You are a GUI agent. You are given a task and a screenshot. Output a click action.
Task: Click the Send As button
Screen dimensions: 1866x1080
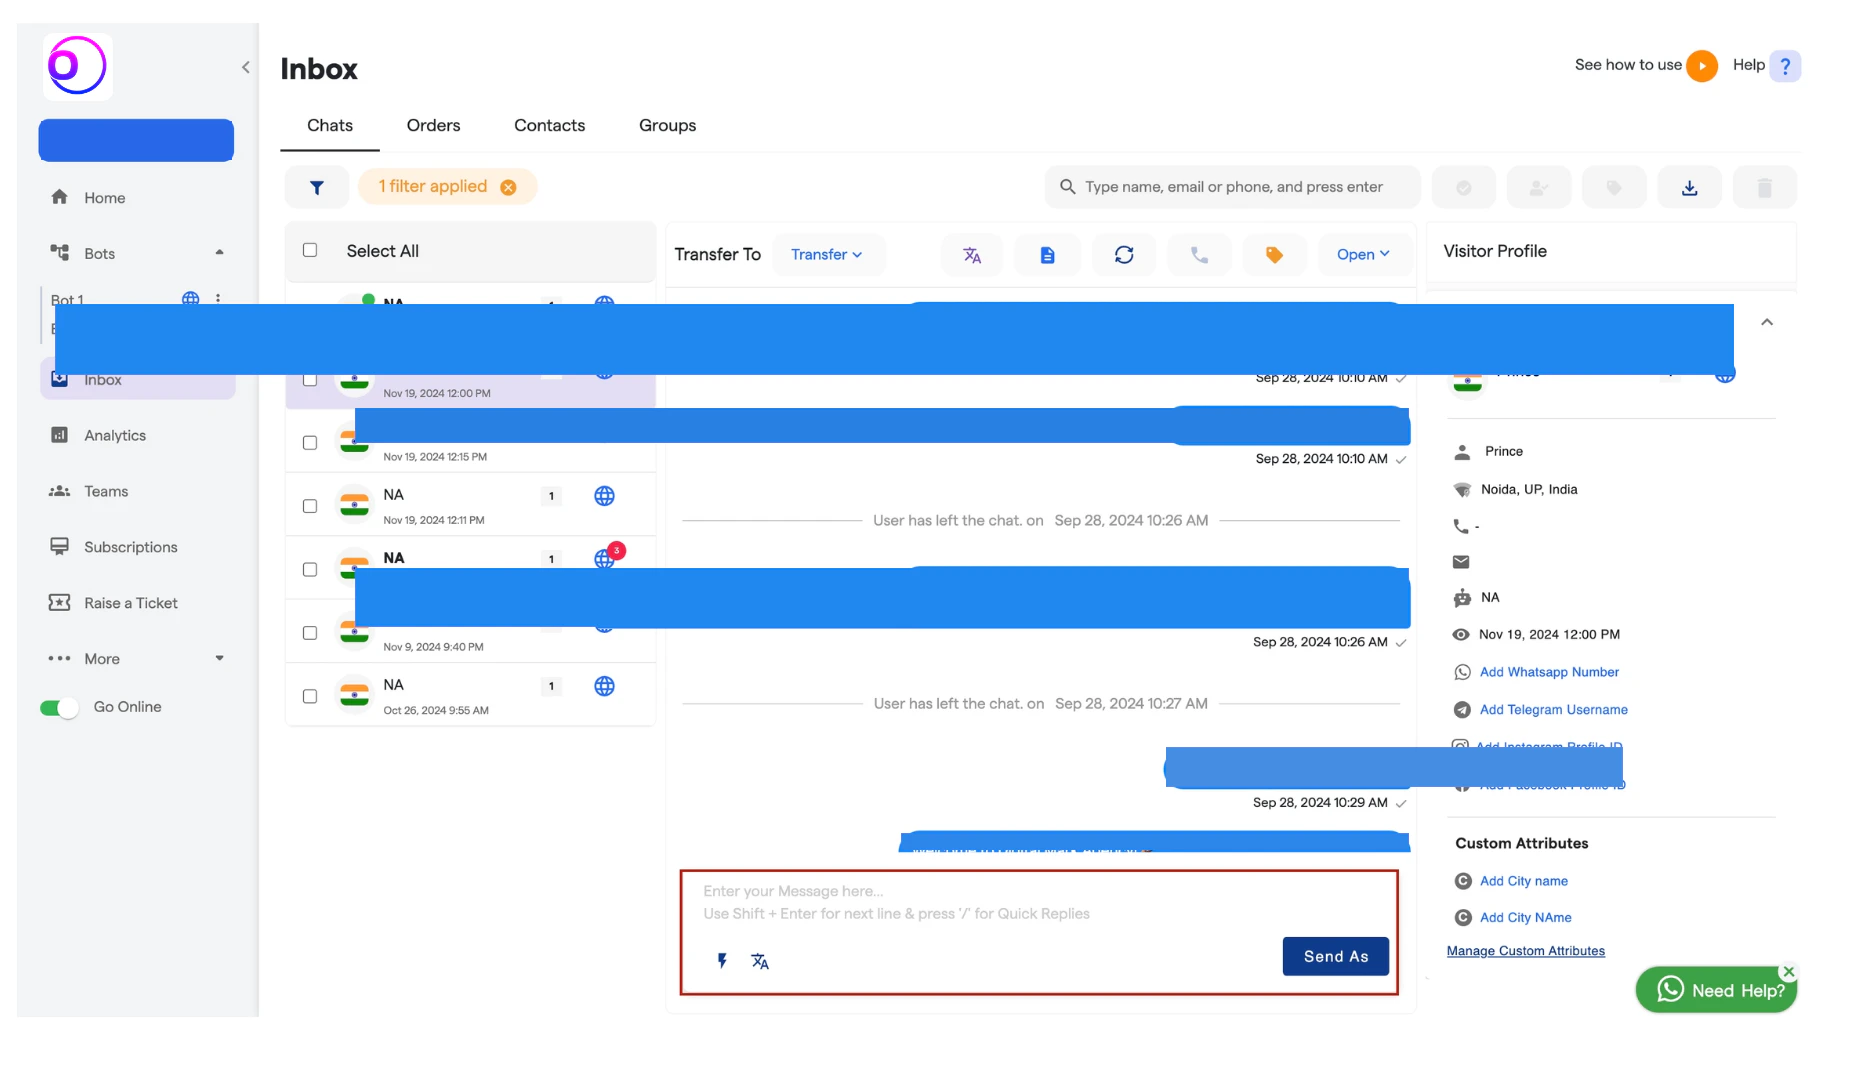1336,957
